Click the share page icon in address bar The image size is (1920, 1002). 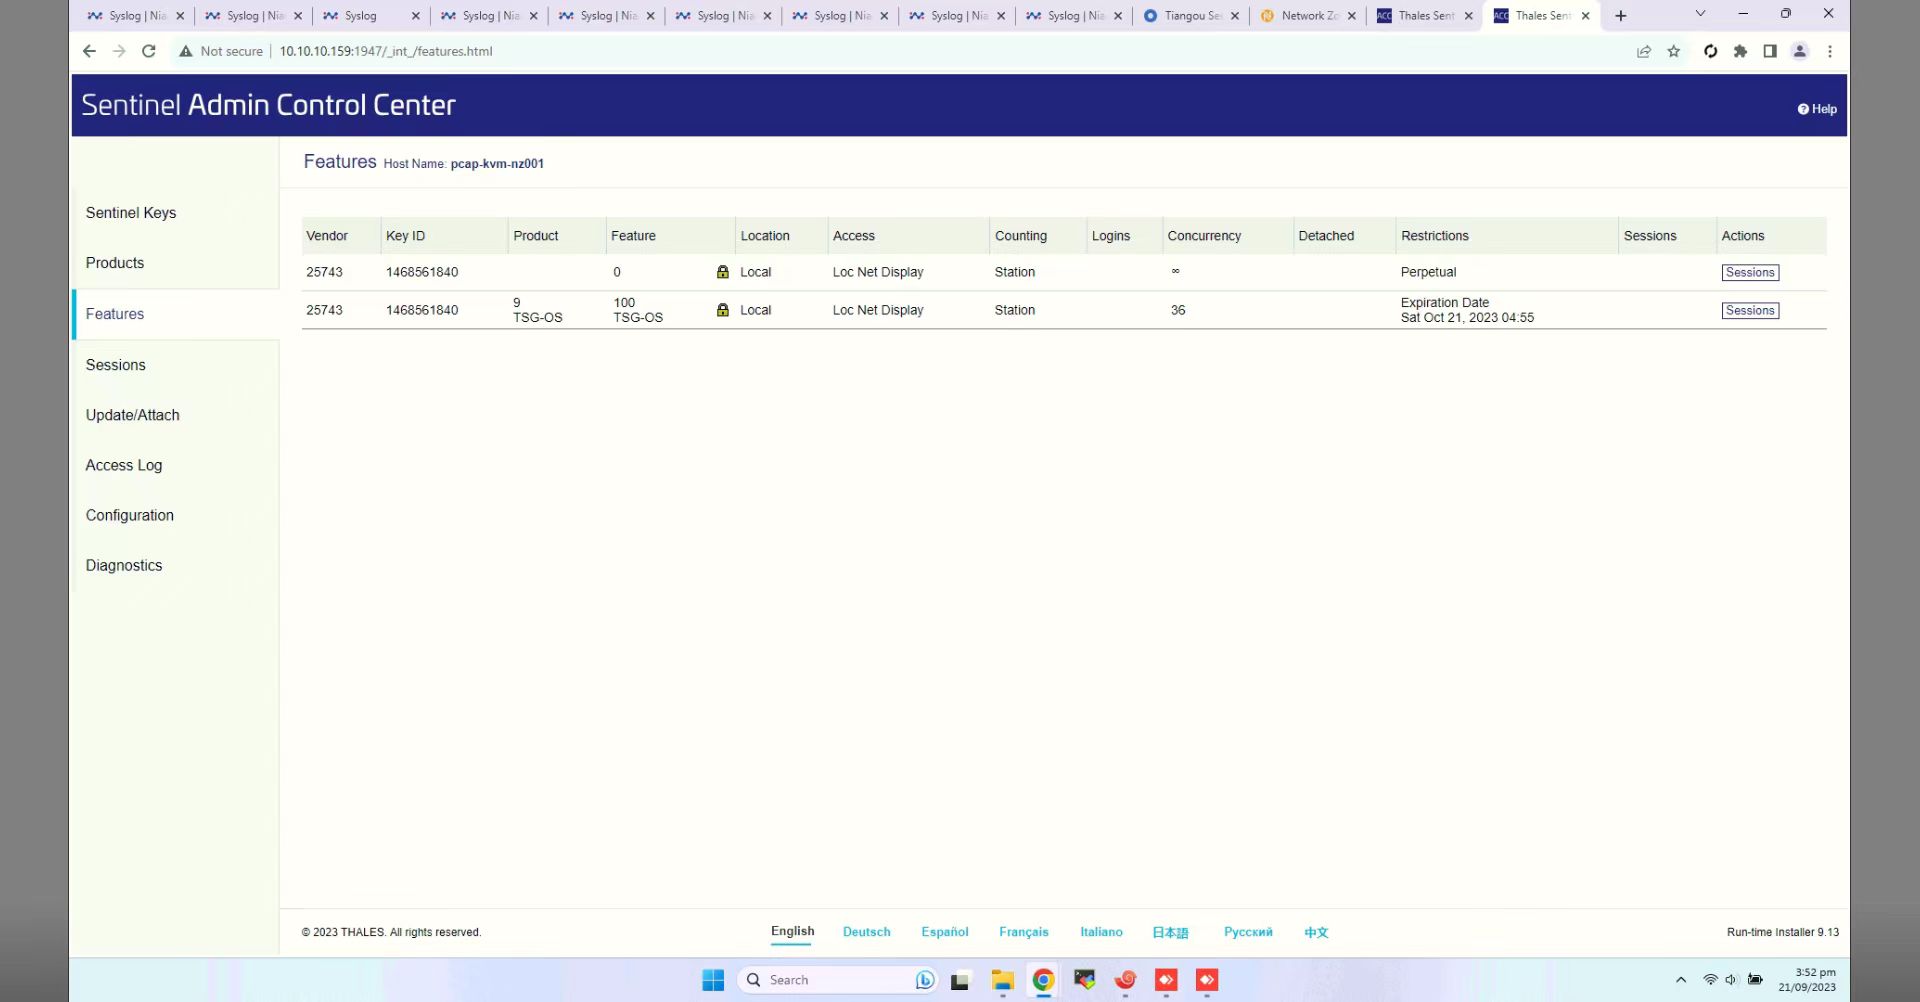(1643, 51)
